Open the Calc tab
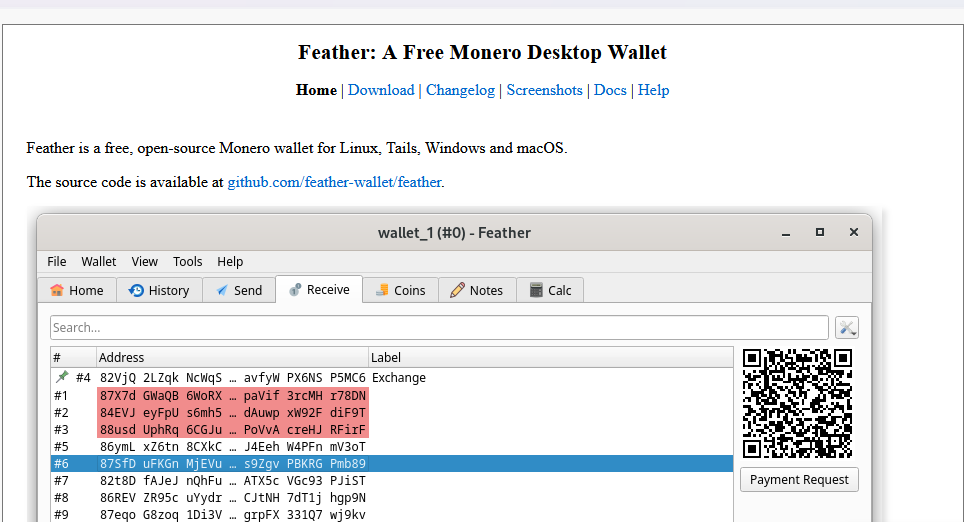Viewport: 964px width, 522px height. click(x=550, y=290)
